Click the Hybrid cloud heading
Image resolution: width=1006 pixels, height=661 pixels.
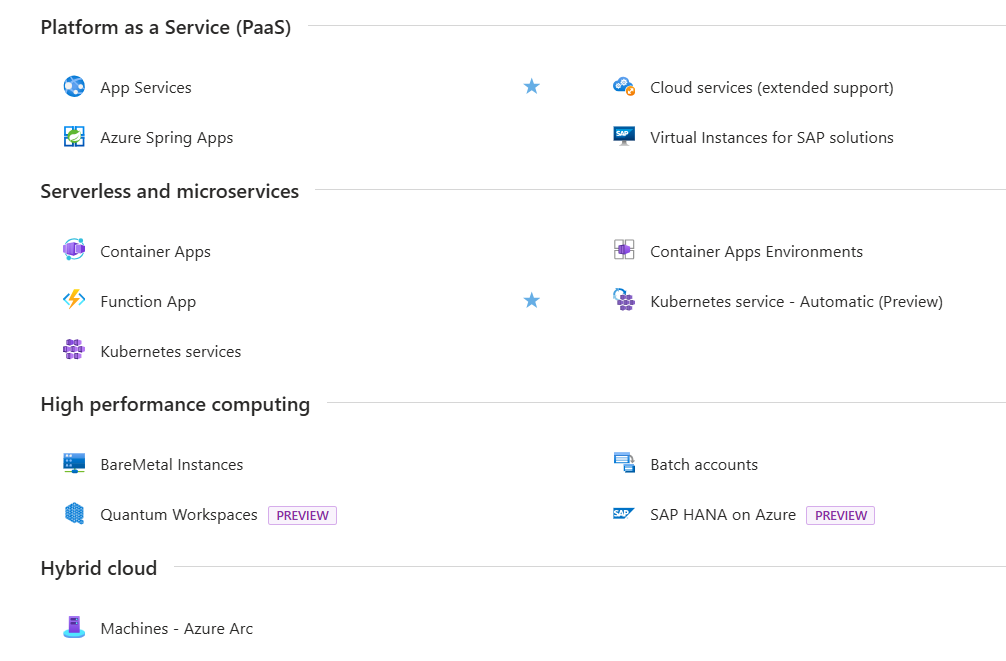(x=99, y=569)
